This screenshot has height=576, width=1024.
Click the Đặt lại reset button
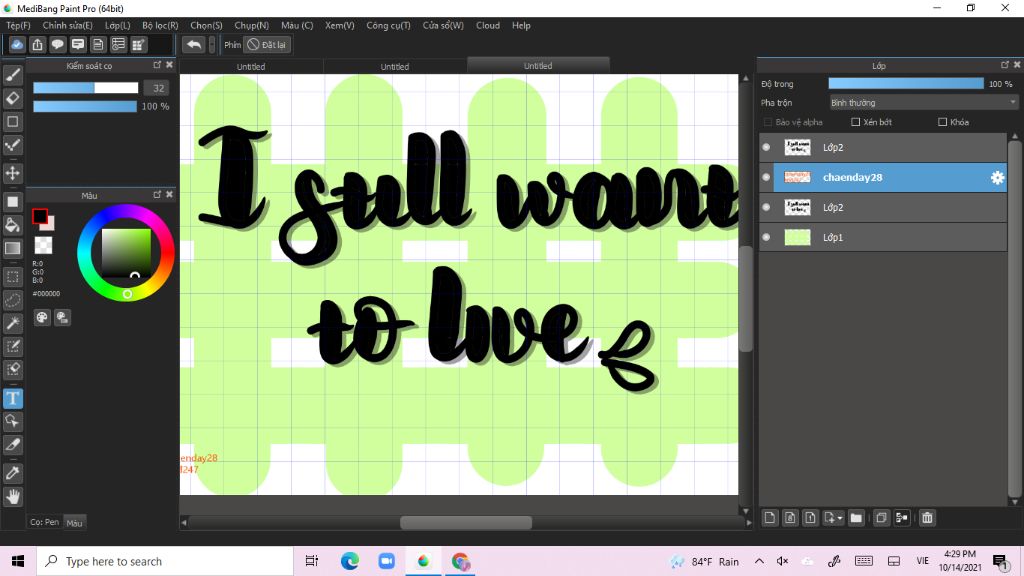[x=267, y=44]
